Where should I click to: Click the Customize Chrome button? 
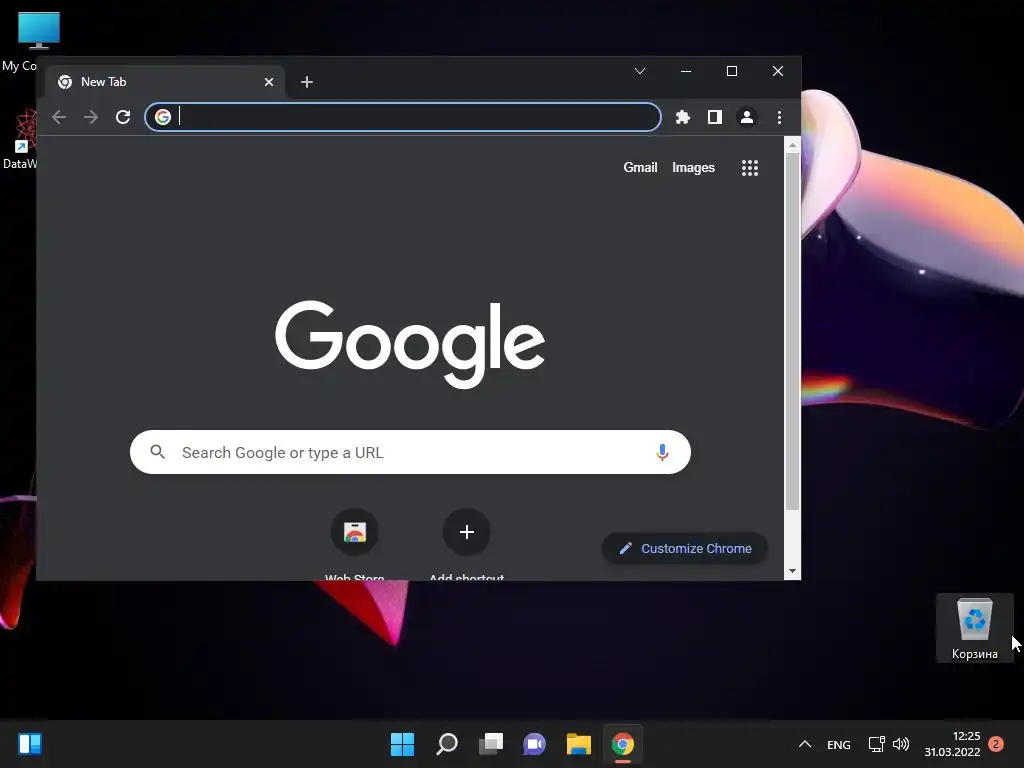pyautogui.click(x=684, y=549)
